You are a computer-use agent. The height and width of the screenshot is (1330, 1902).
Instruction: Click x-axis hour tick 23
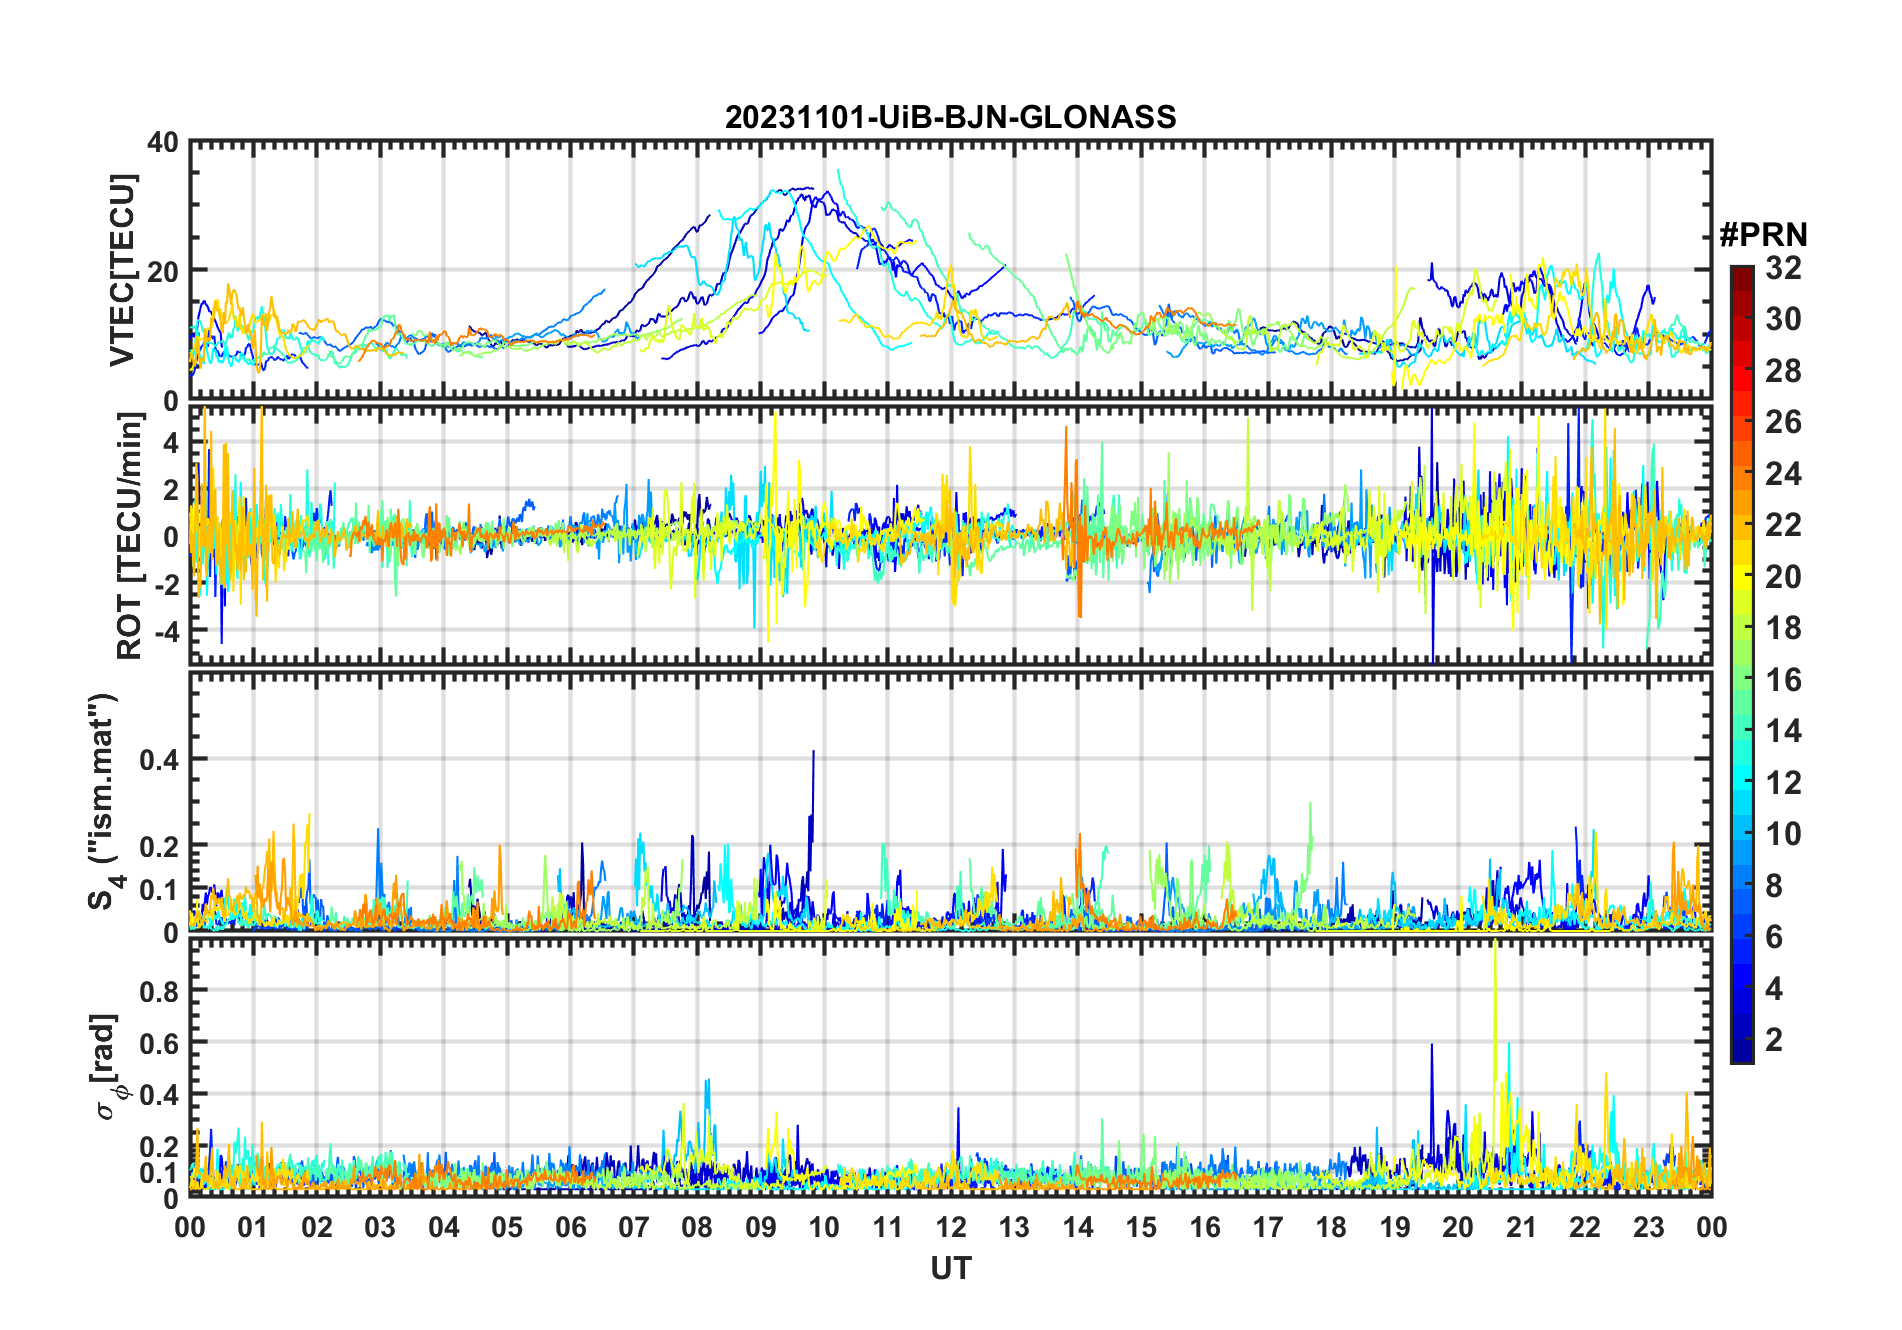(x=1649, y=1227)
